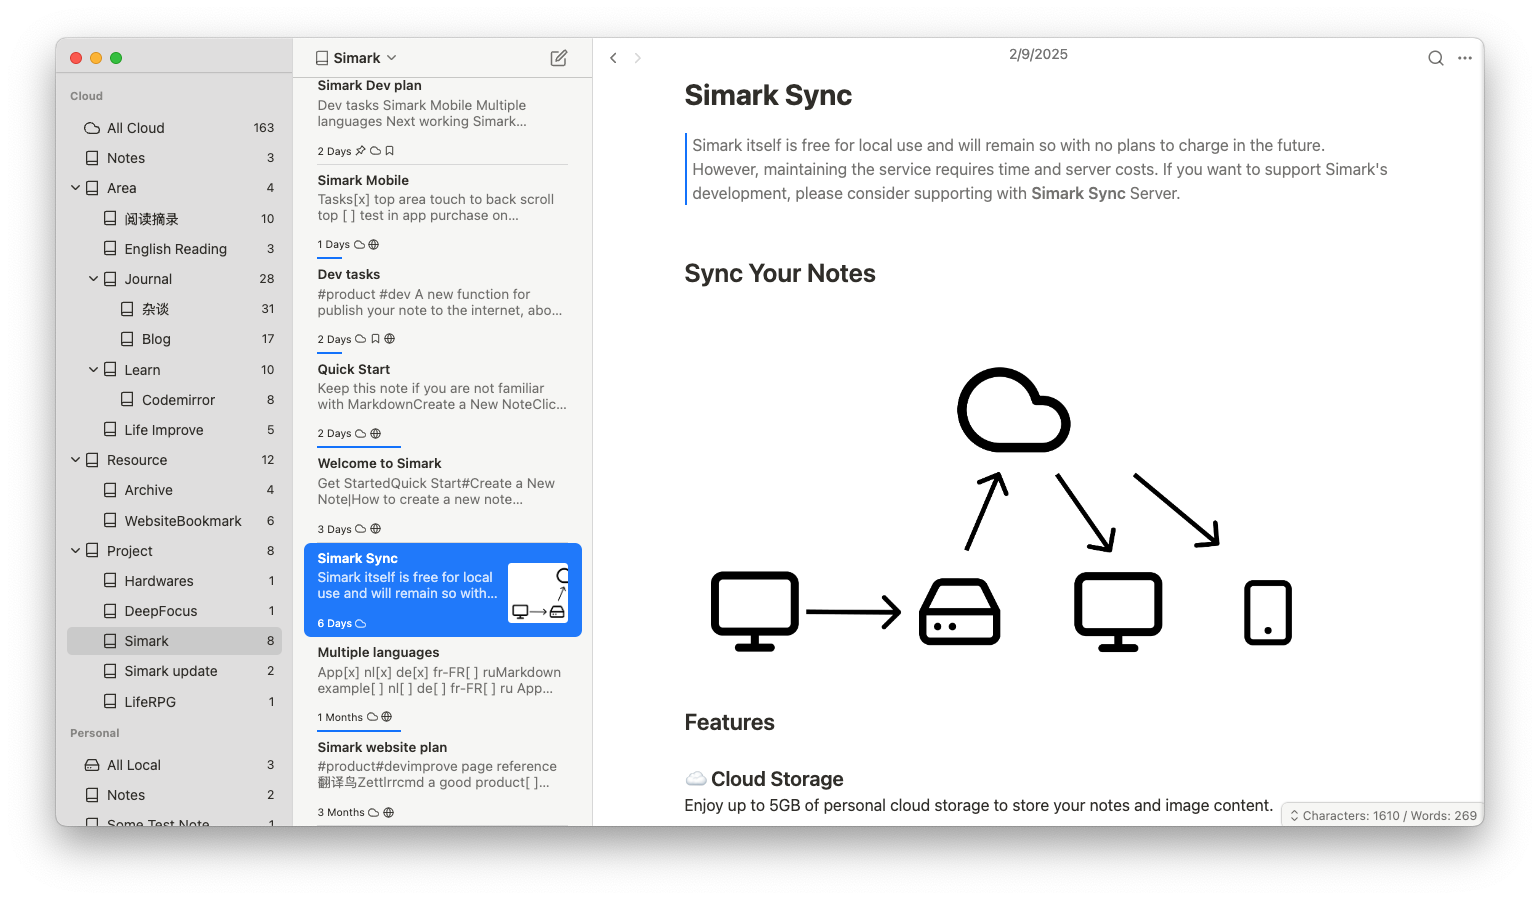The height and width of the screenshot is (900, 1540).
Task: Collapse the Project notebook group
Action: coord(75,551)
